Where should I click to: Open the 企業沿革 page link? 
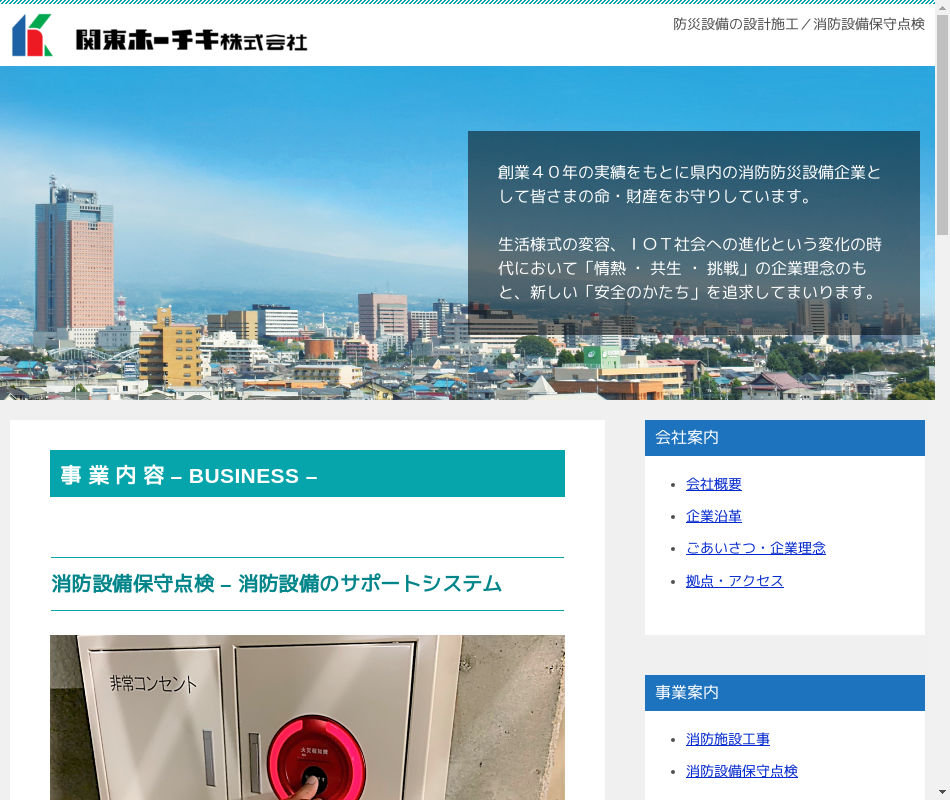713,516
